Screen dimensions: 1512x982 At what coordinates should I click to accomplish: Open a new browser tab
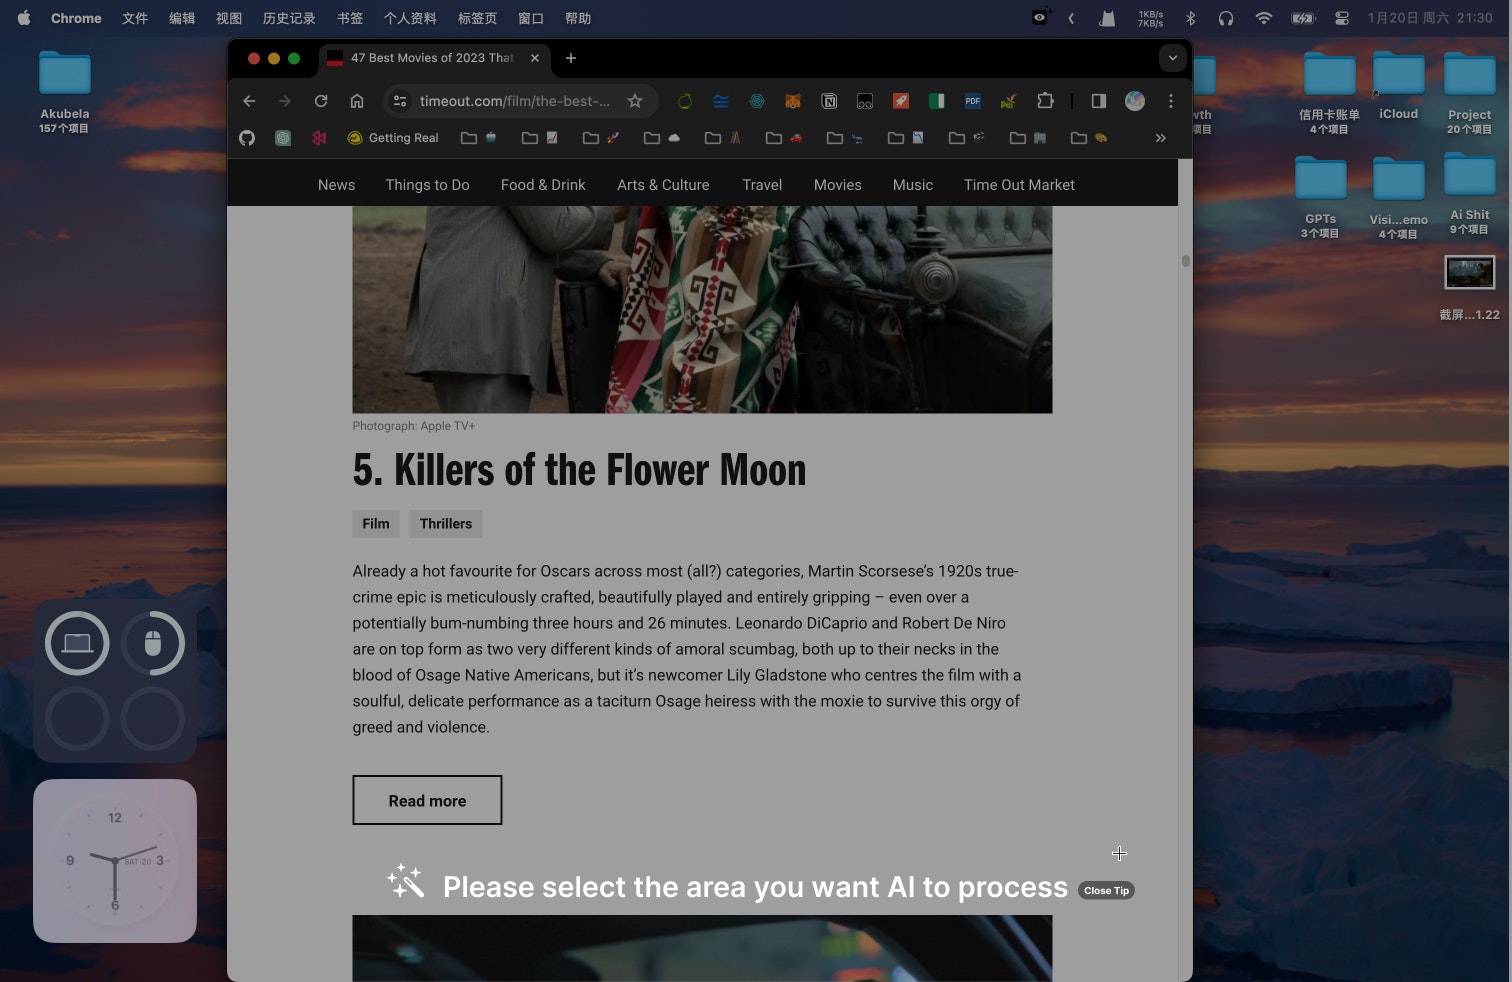click(x=571, y=58)
